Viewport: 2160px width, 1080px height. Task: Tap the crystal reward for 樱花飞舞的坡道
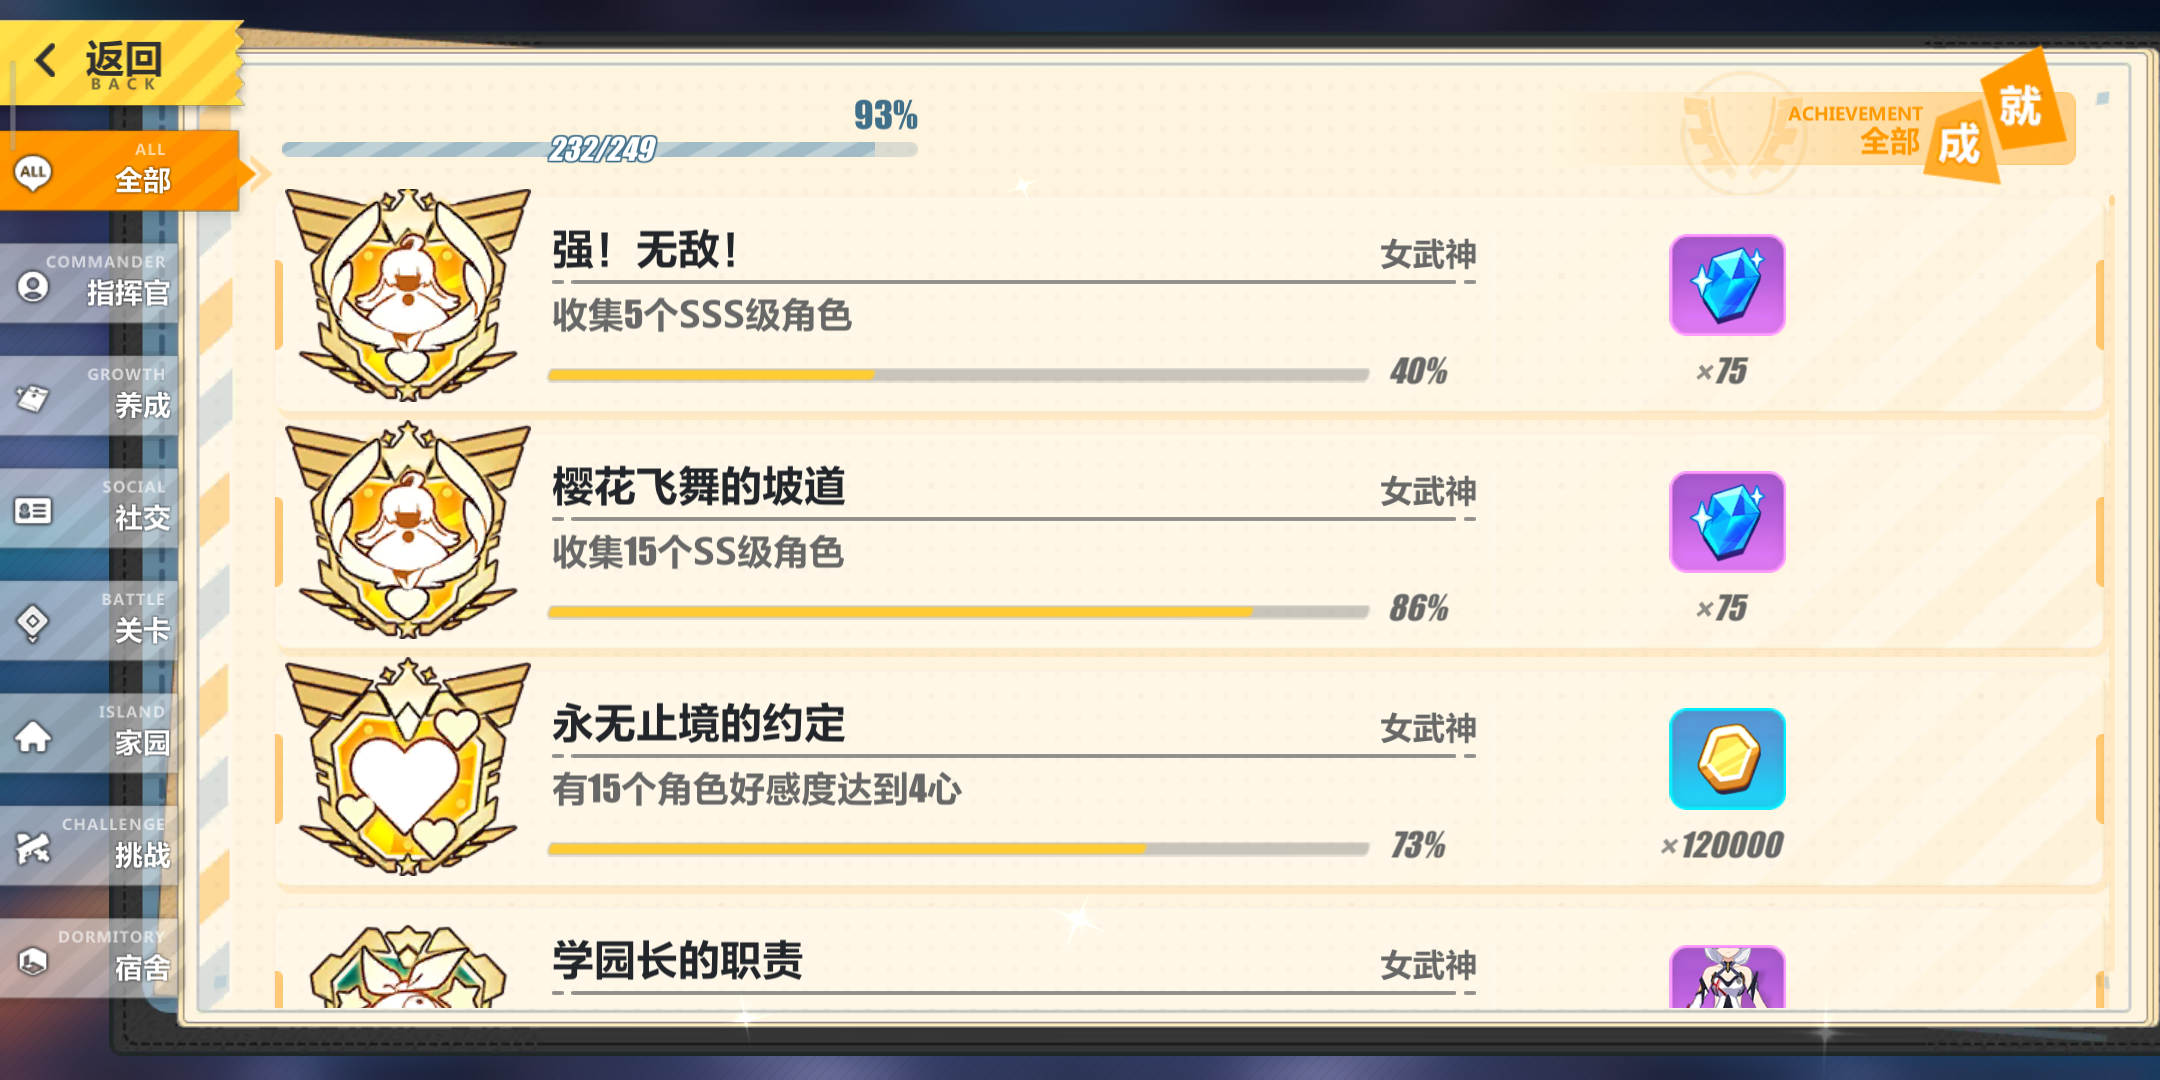1727,522
